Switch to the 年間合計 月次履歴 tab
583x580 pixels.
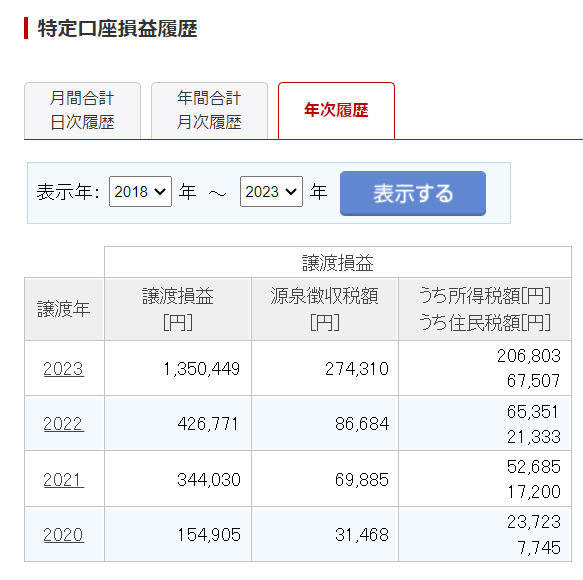[x=209, y=110]
